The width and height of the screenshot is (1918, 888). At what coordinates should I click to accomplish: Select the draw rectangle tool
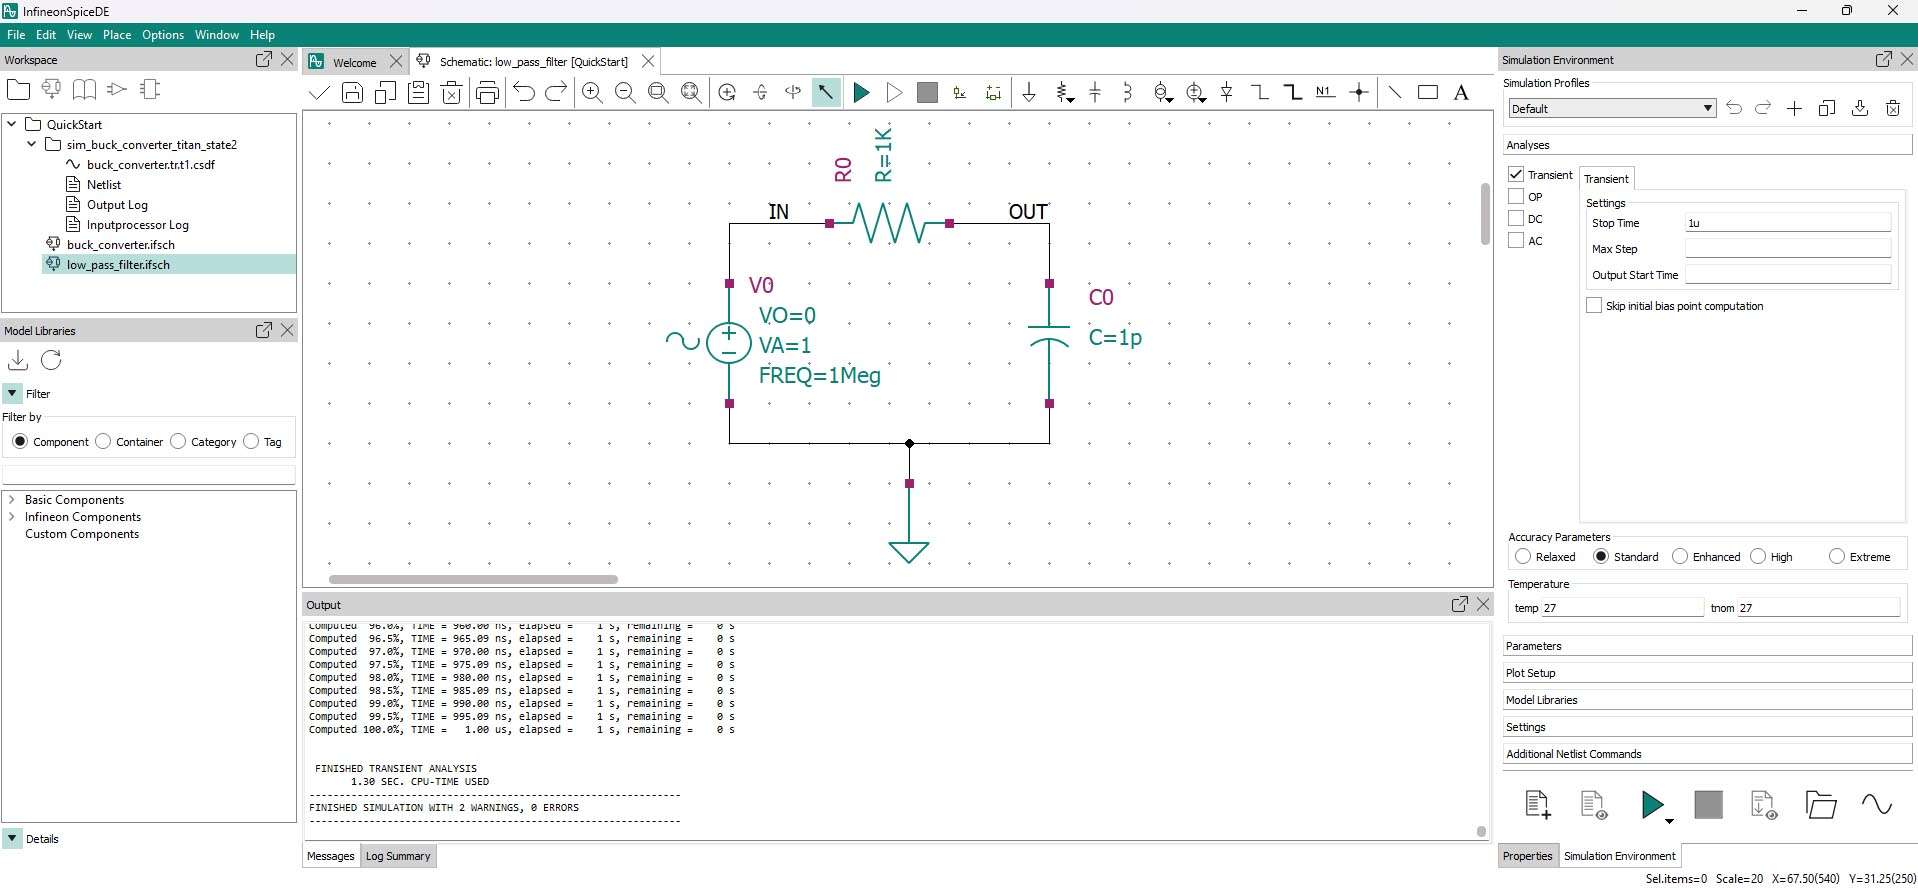[x=1427, y=93]
